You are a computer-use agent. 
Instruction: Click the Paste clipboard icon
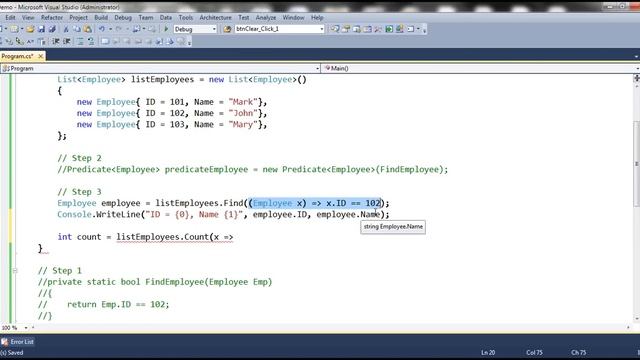[88, 29]
